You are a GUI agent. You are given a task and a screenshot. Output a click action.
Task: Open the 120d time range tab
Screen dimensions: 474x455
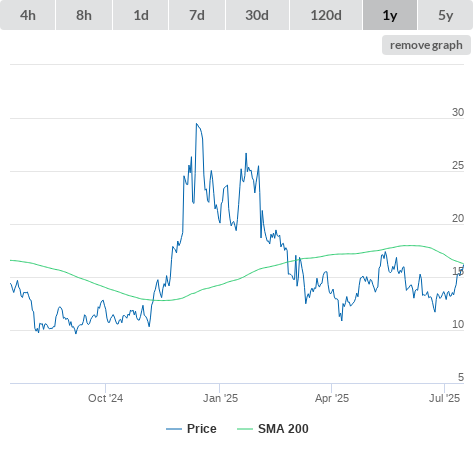[x=326, y=15]
